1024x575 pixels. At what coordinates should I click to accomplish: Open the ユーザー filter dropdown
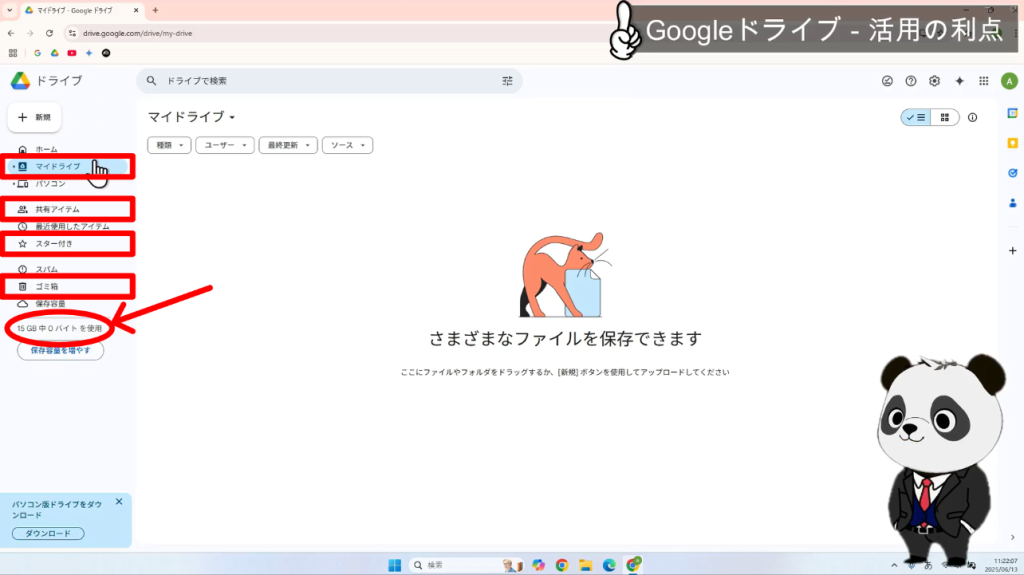[x=225, y=145]
